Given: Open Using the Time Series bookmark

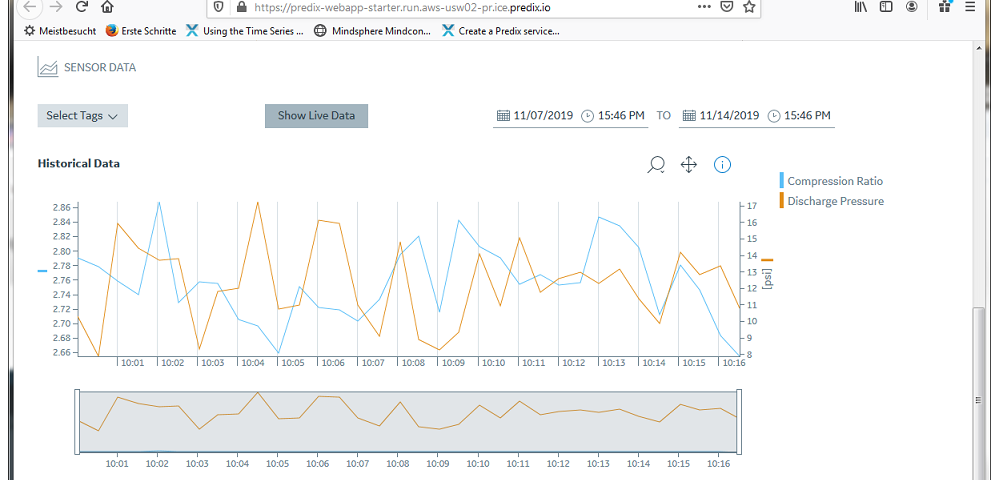Looking at the screenshot, I should point(245,31).
